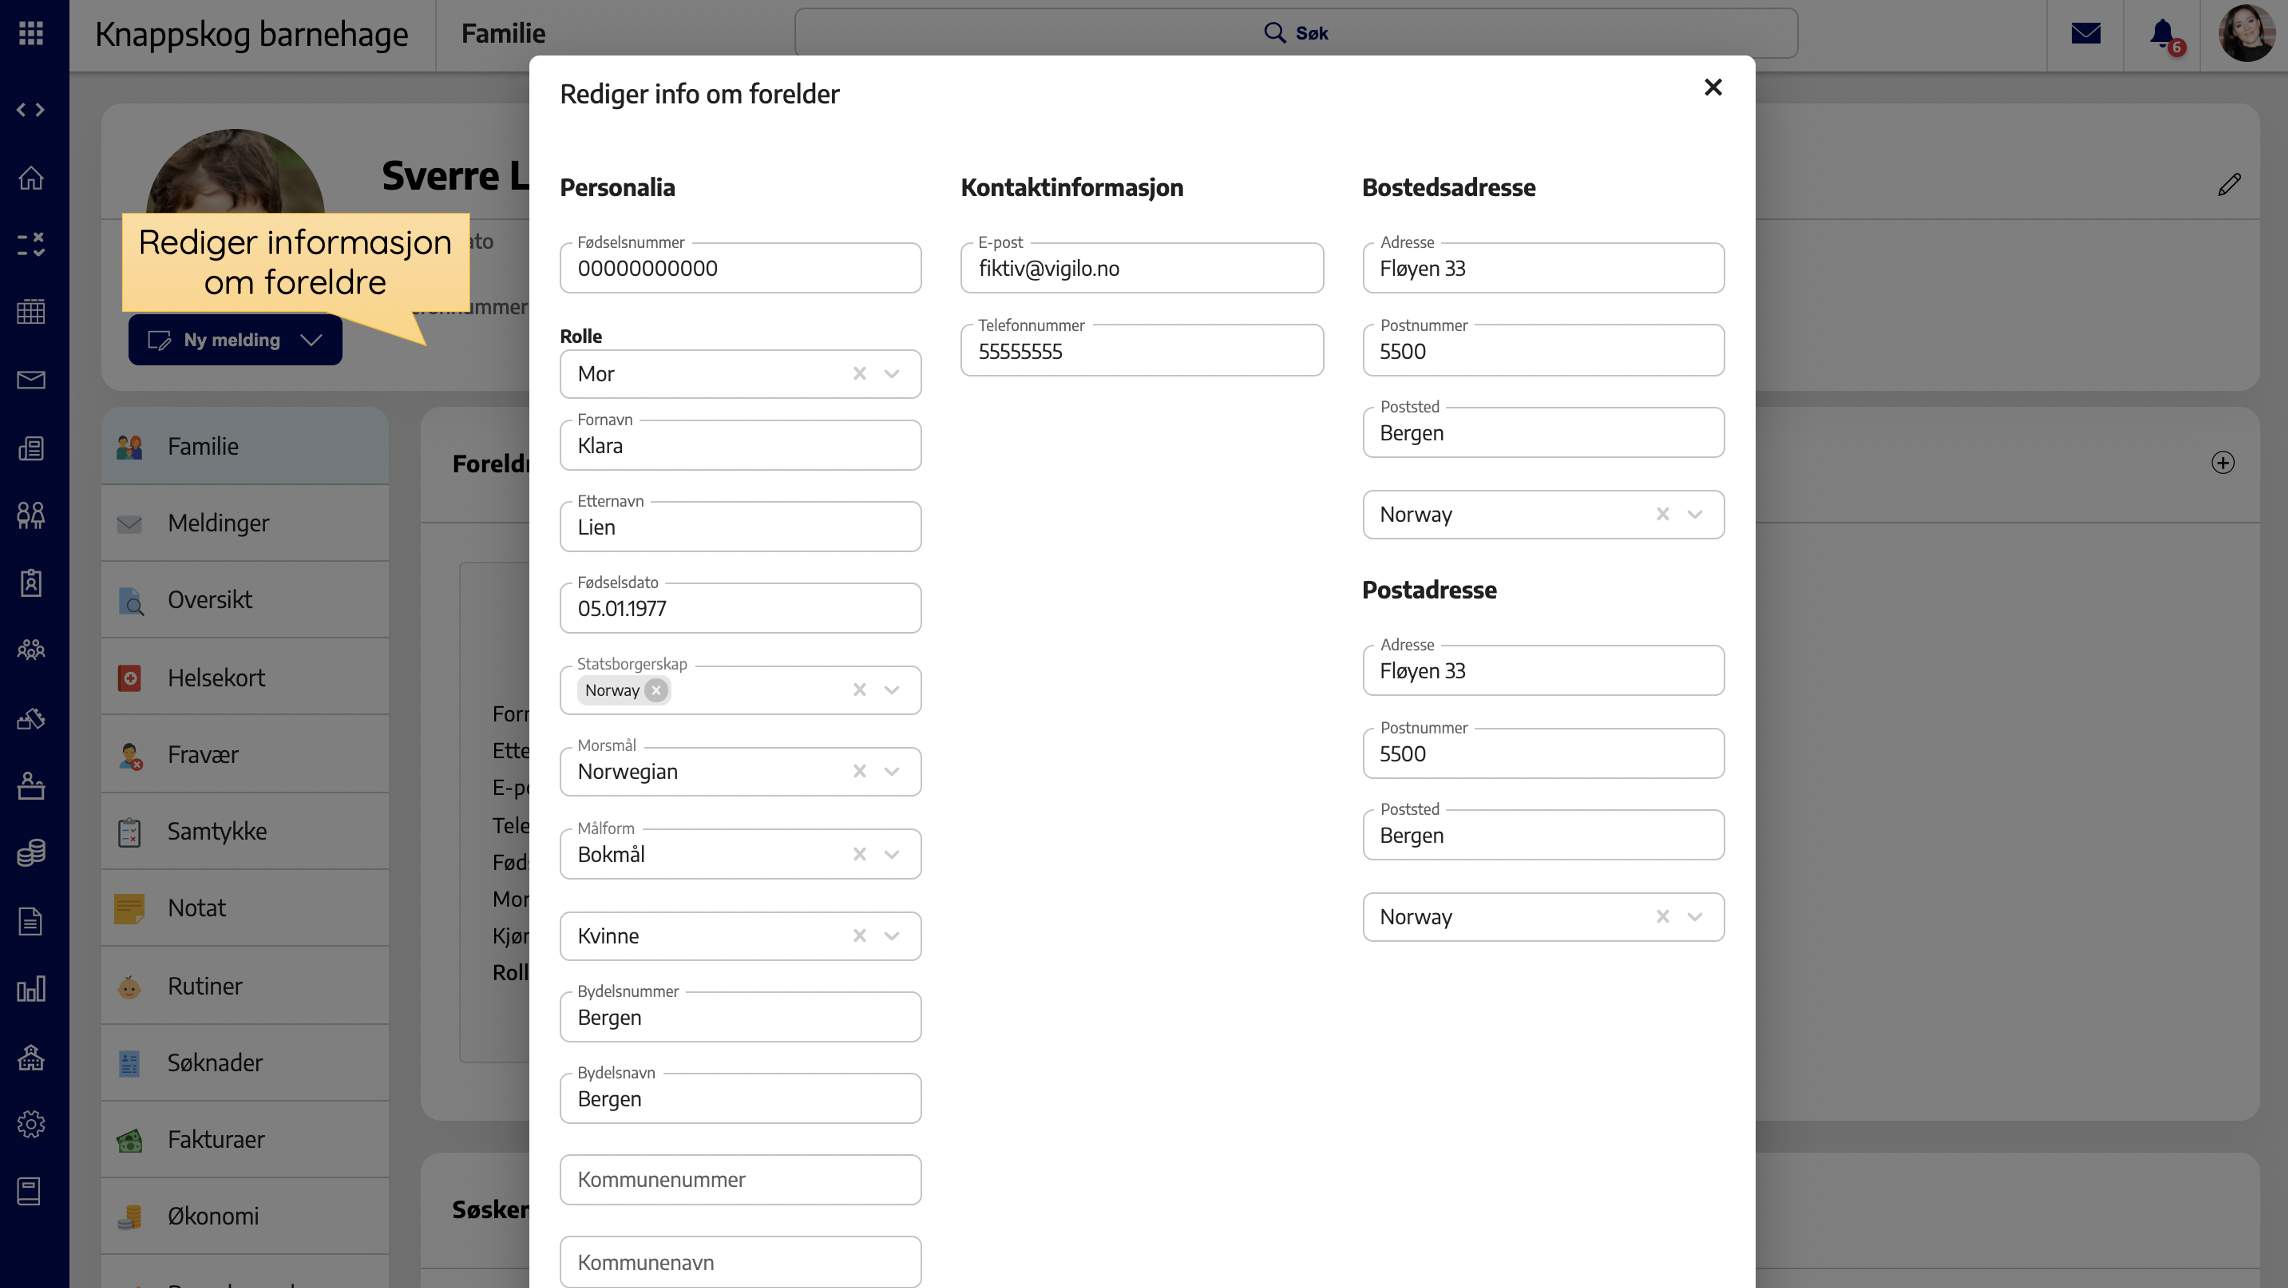
Task: Select Meldinger in the side menu
Action: pyautogui.click(x=245, y=523)
